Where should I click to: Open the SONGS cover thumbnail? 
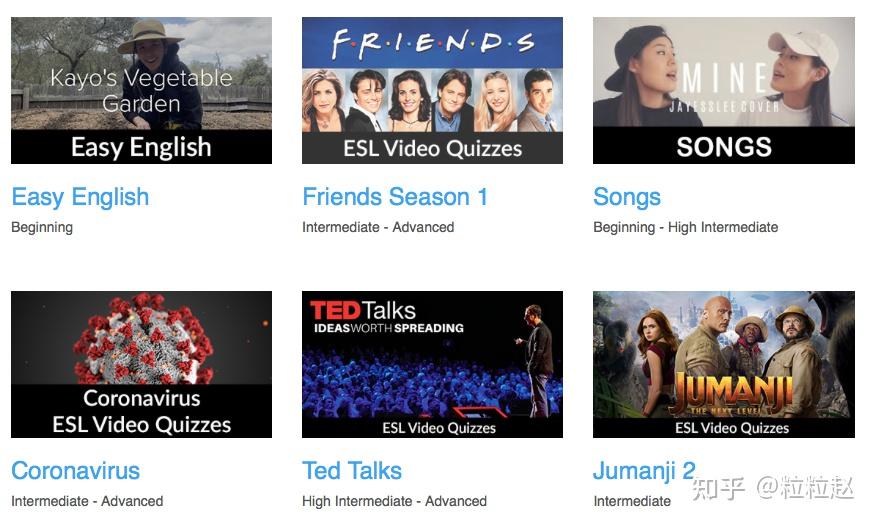point(723,91)
